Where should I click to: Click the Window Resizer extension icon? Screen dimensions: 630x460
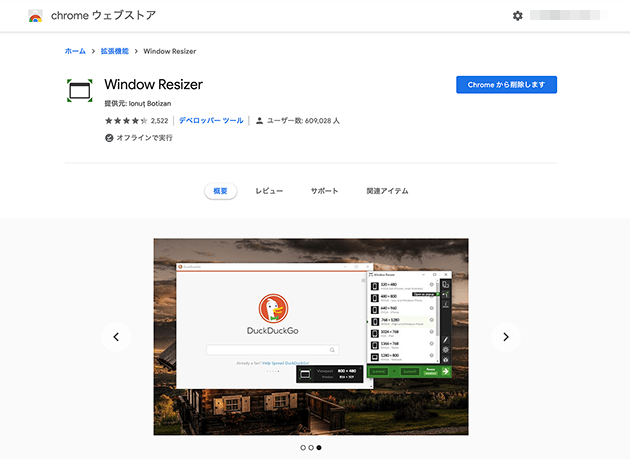(80, 91)
